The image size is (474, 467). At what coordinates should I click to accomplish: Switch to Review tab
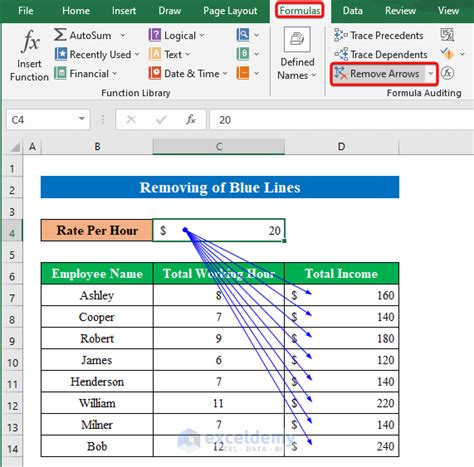[400, 11]
